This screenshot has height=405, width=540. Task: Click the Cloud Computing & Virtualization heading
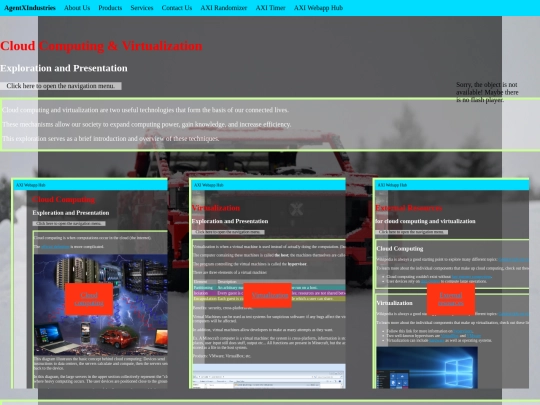(x=101, y=46)
